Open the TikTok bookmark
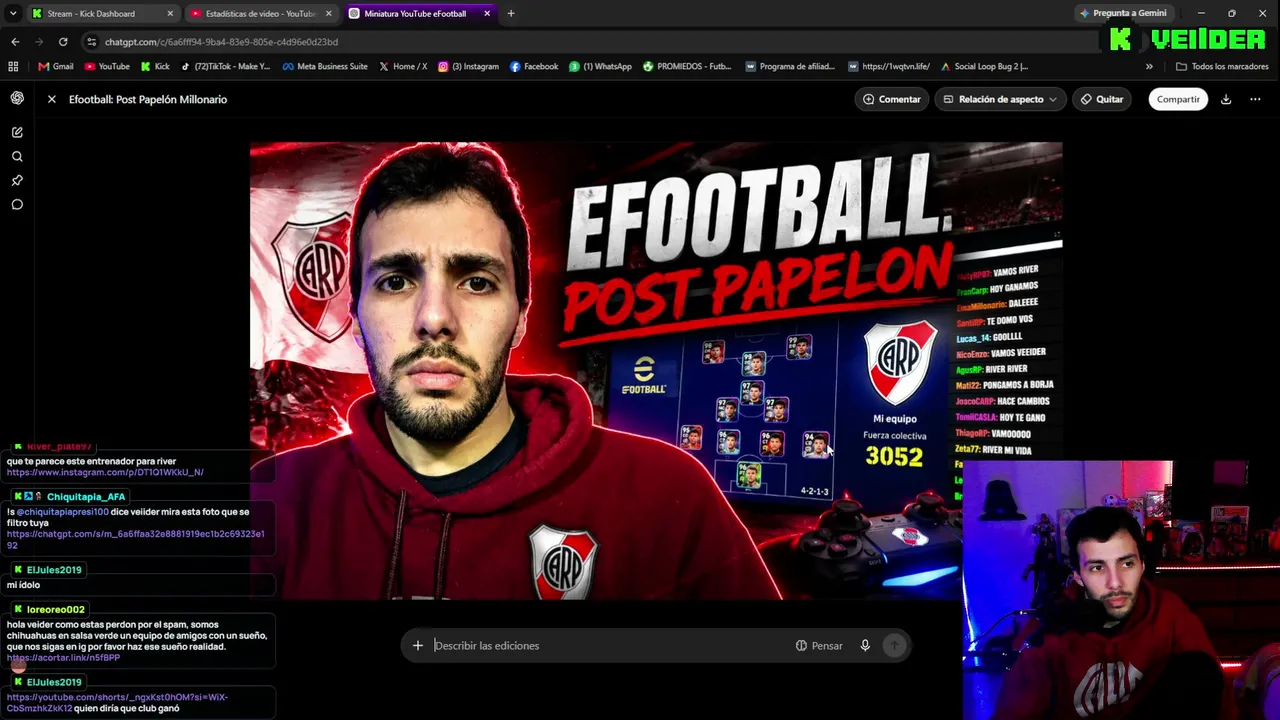The width and height of the screenshot is (1280, 720). (x=225, y=66)
